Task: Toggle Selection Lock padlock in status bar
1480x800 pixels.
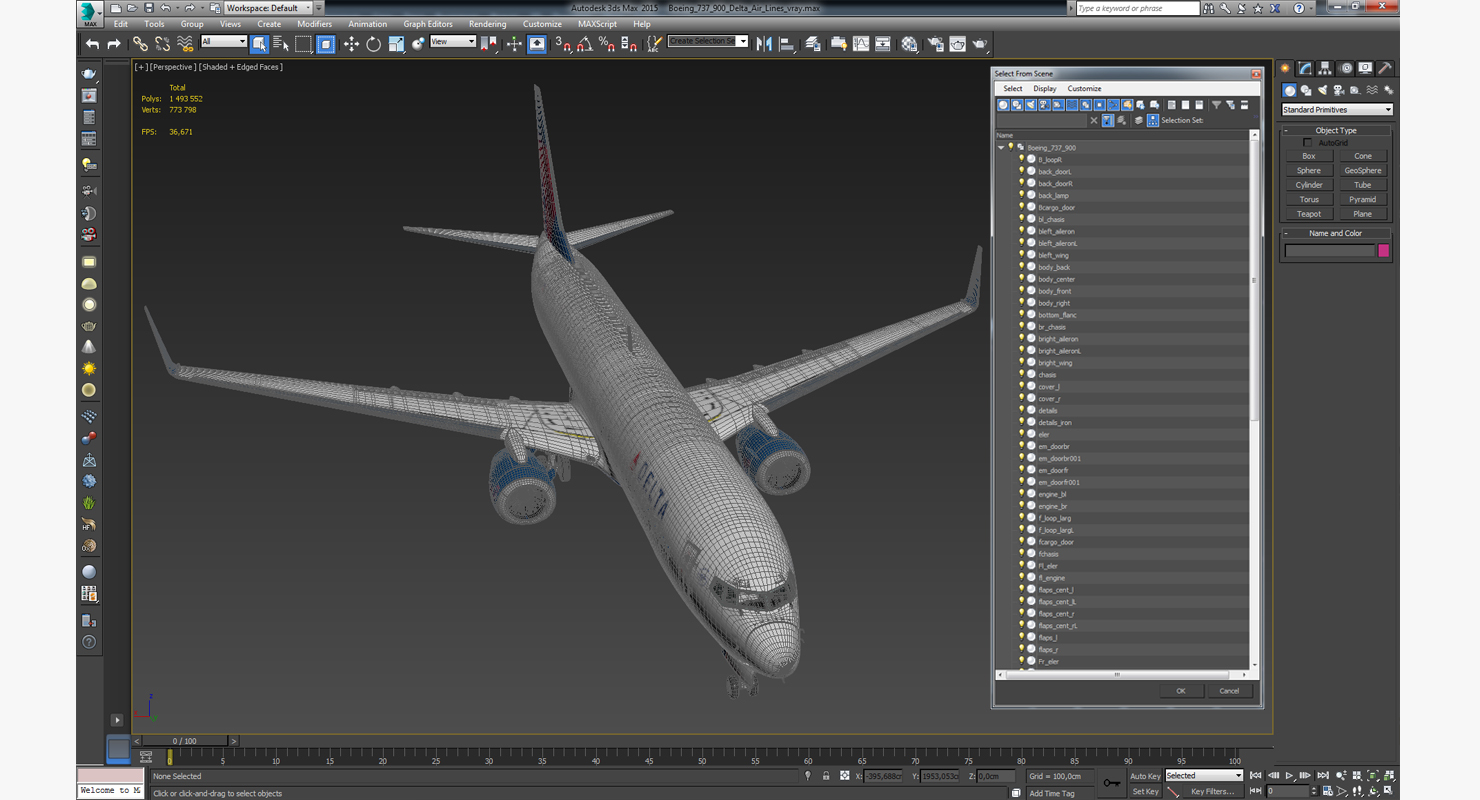Action: (x=826, y=776)
